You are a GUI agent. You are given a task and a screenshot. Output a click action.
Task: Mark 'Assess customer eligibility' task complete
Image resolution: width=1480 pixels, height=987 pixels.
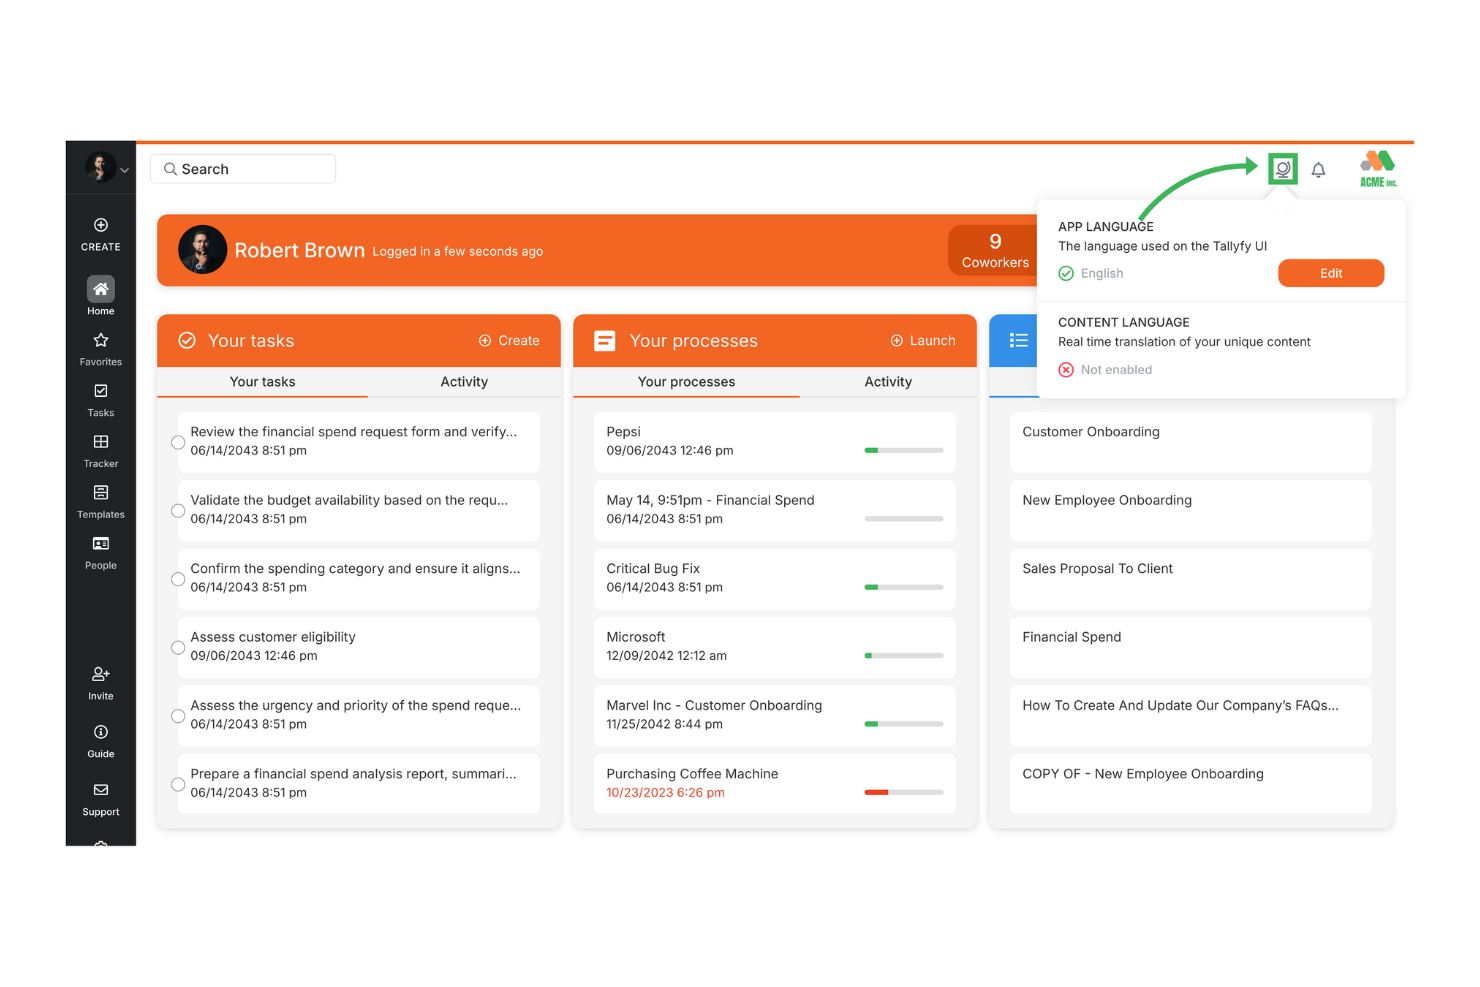178,648
